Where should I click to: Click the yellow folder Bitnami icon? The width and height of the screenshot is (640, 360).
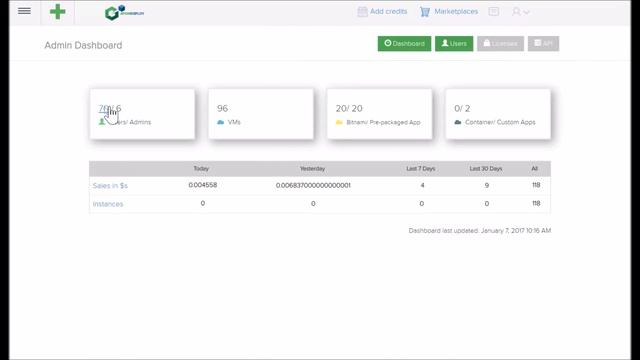[339, 122]
